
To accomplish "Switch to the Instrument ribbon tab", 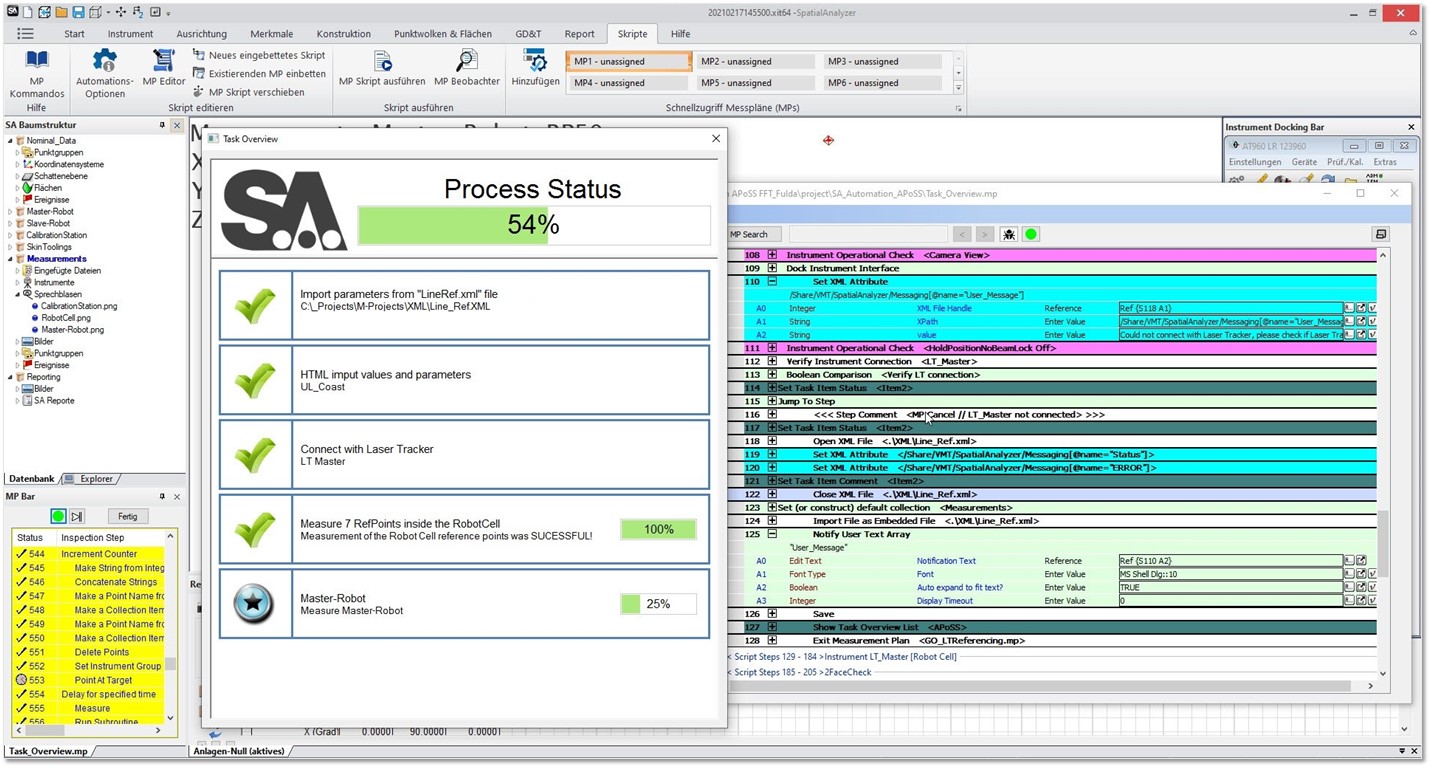I will 131,34.
